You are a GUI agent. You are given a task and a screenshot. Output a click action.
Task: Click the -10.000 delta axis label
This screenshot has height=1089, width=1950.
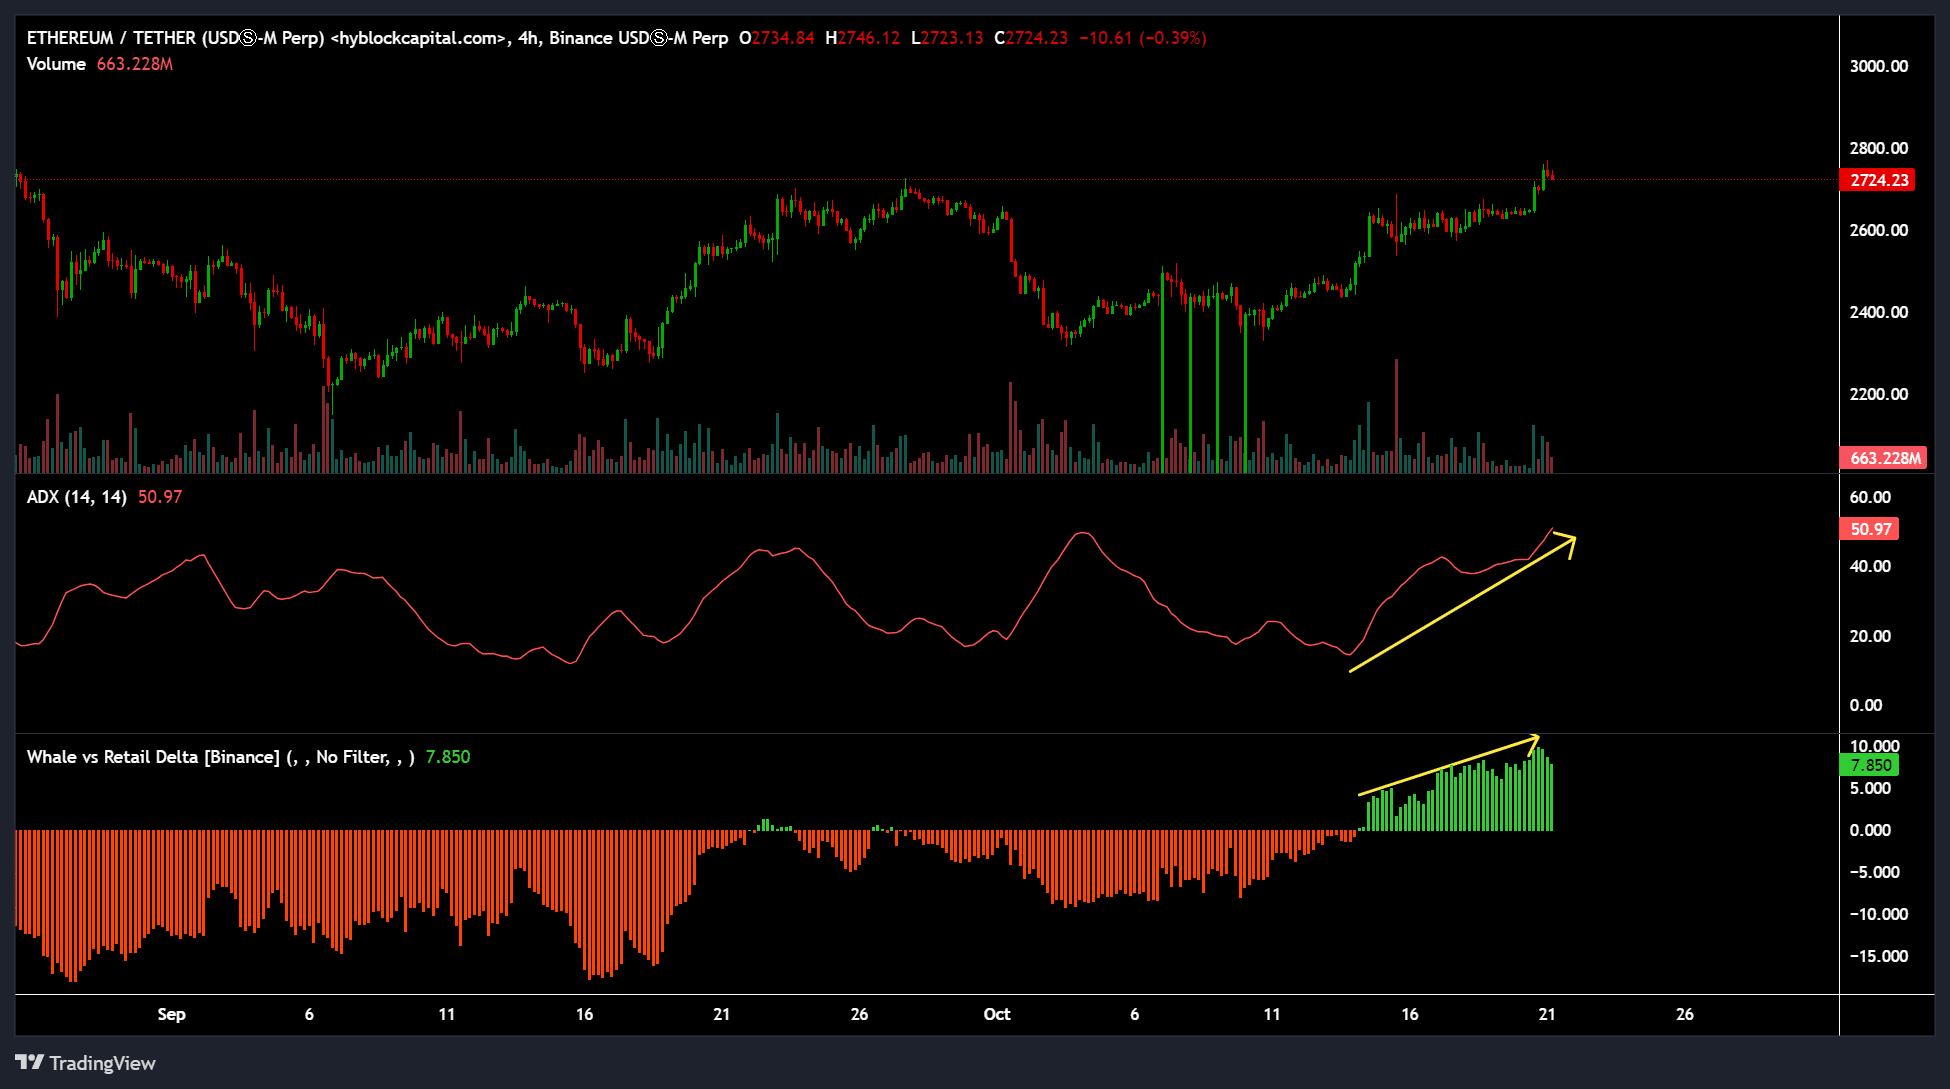point(1878,914)
